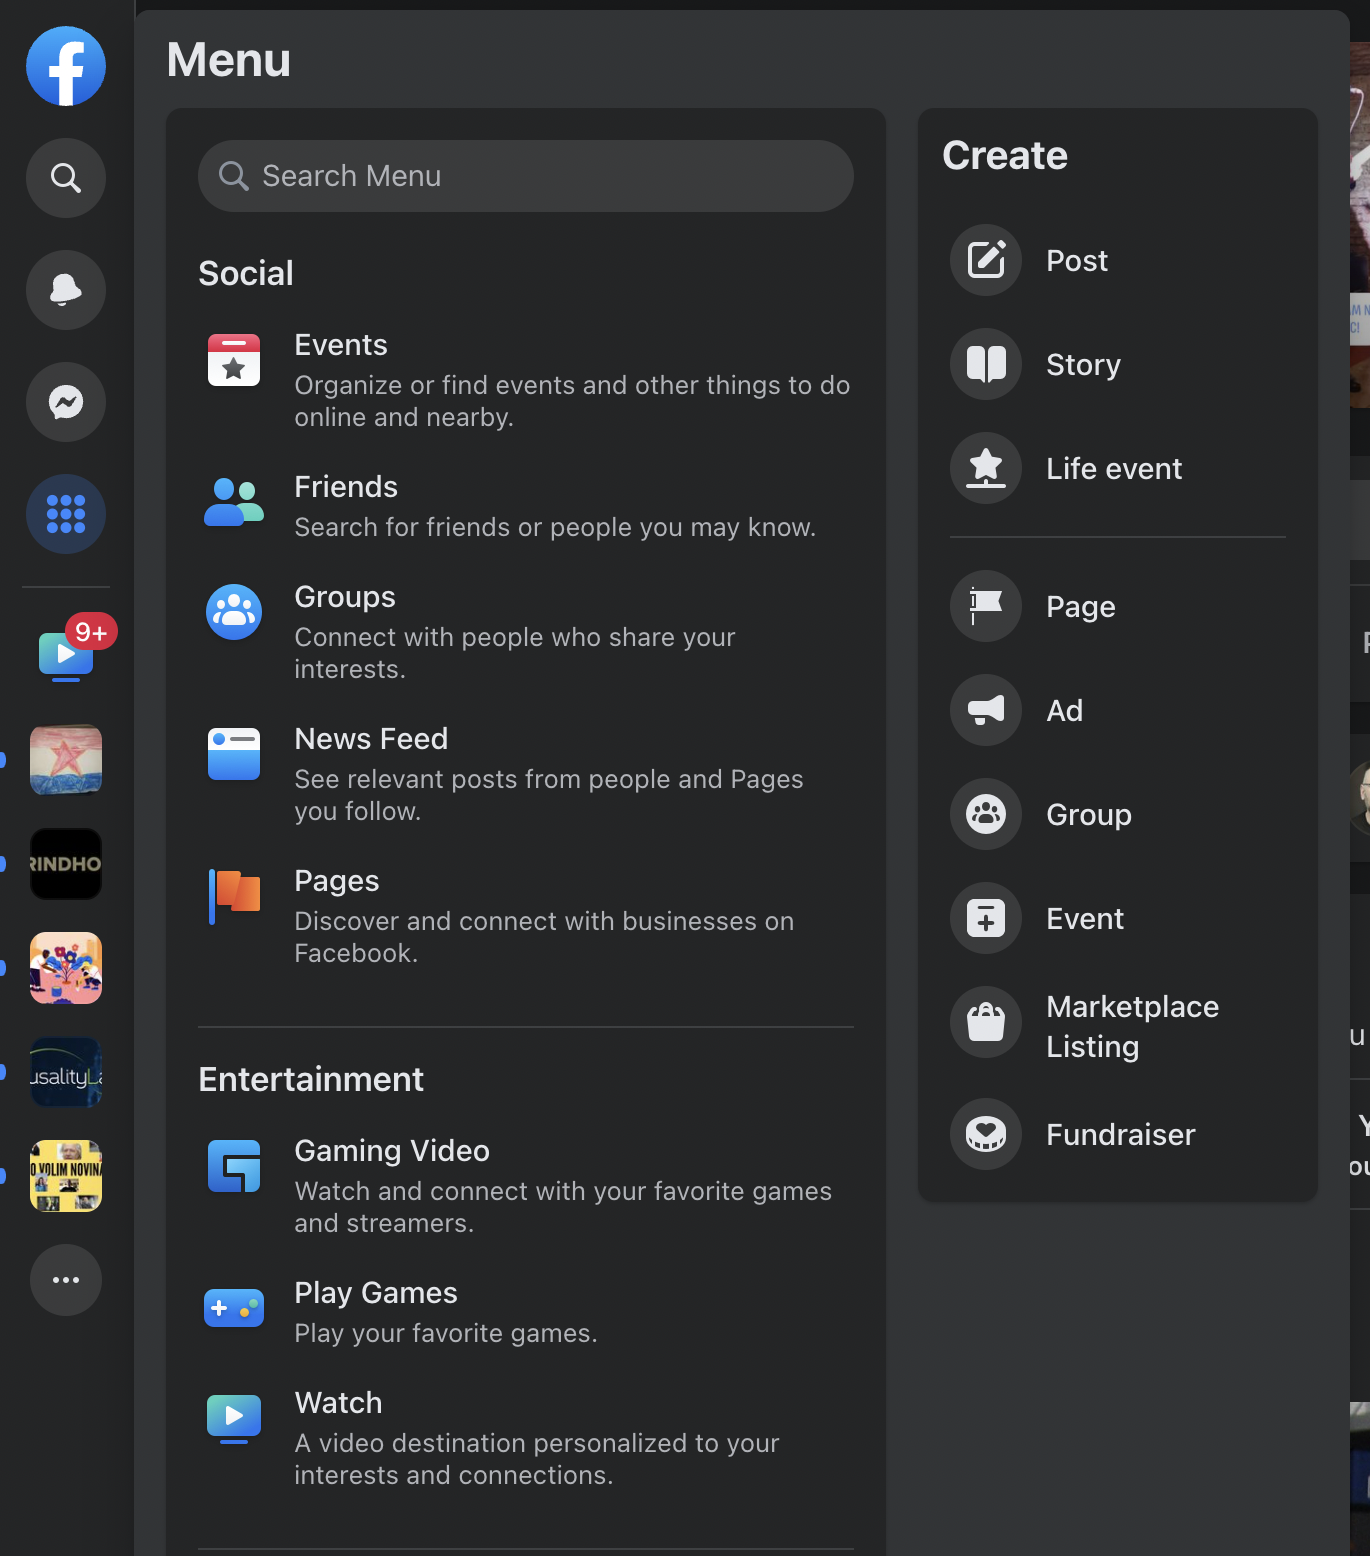Click the Facebook logo
The width and height of the screenshot is (1370, 1556).
tap(65, 66)
